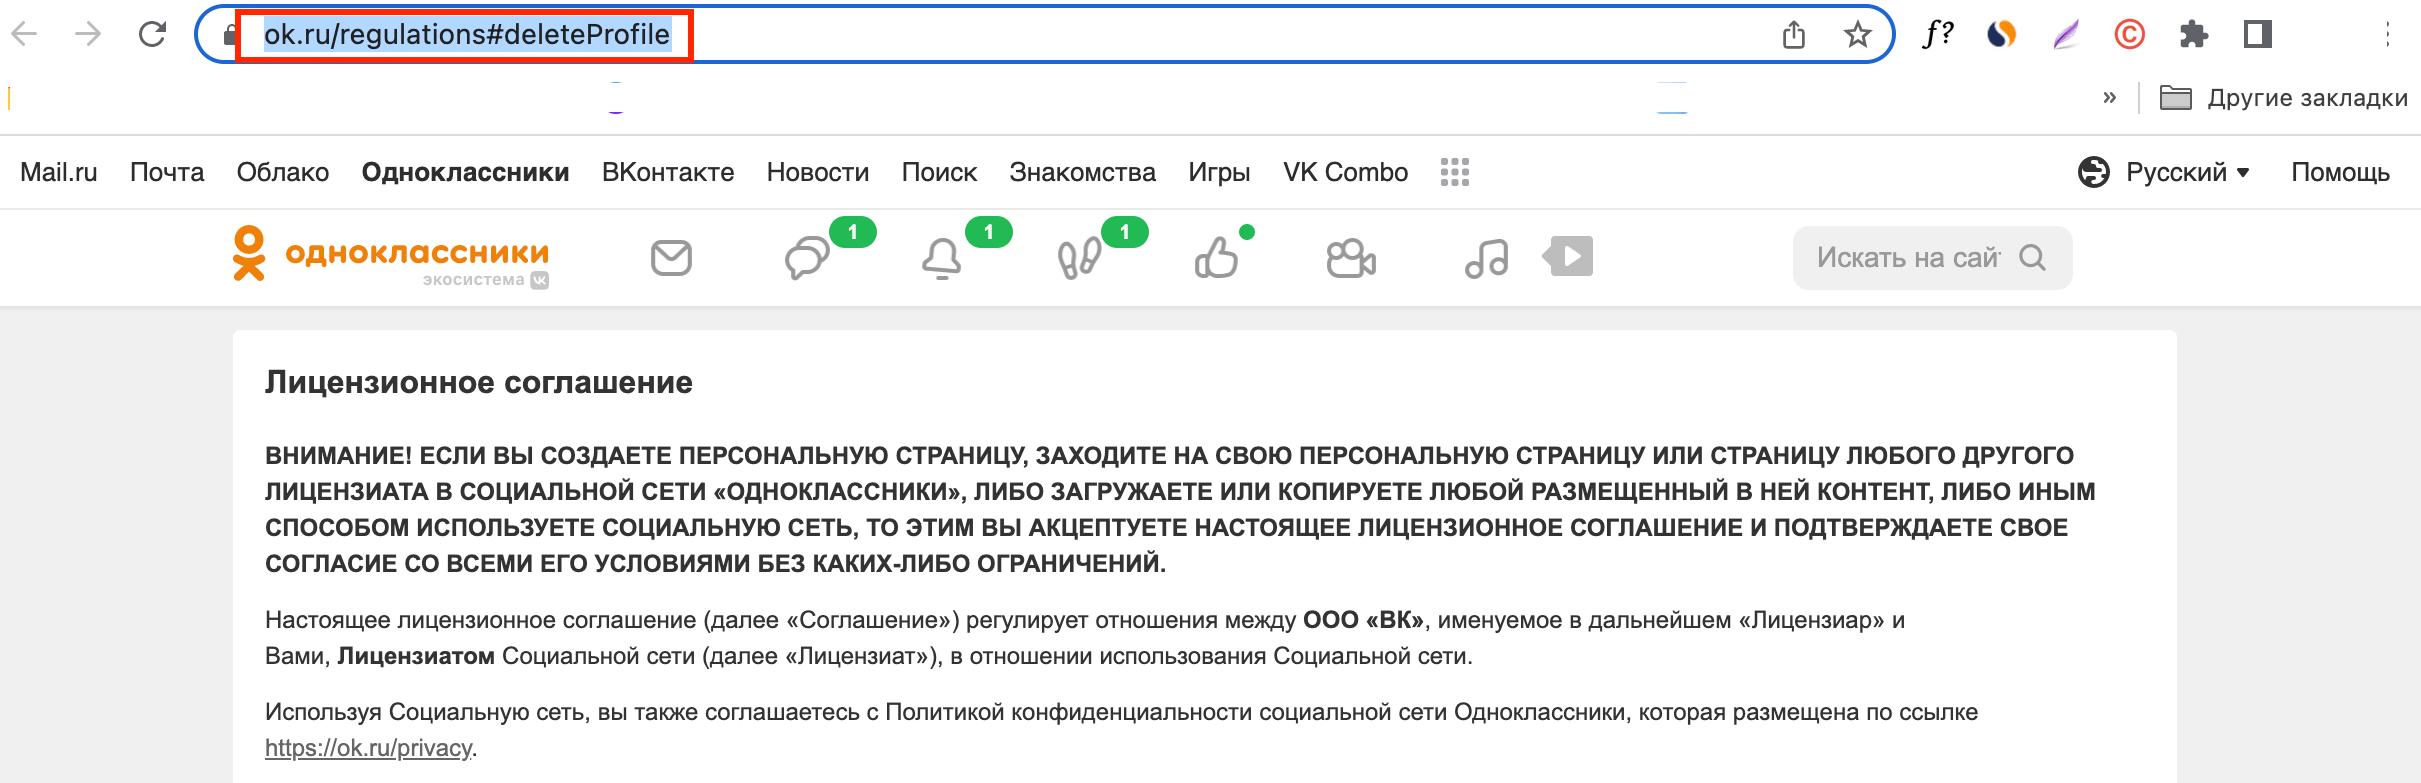Click the address bar URL ok.ru/regulations#deleteProfile

coord(466,35)
